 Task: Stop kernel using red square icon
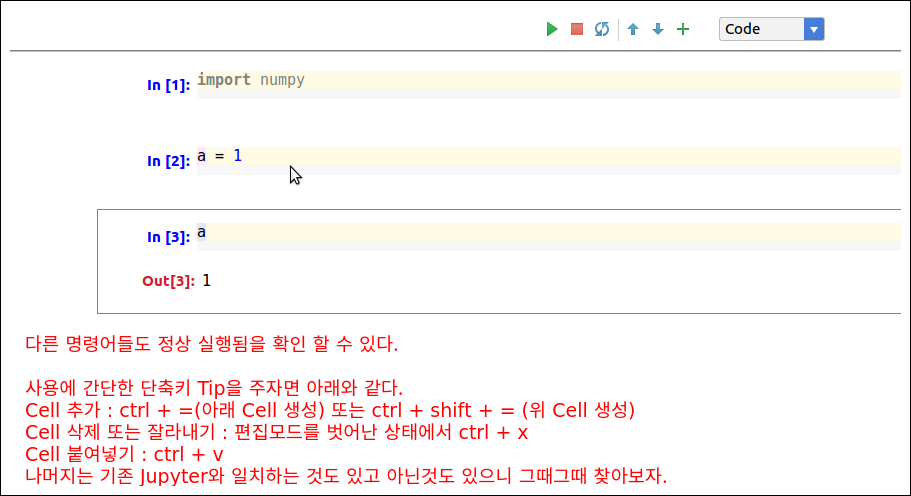click(x=577, y=29)
